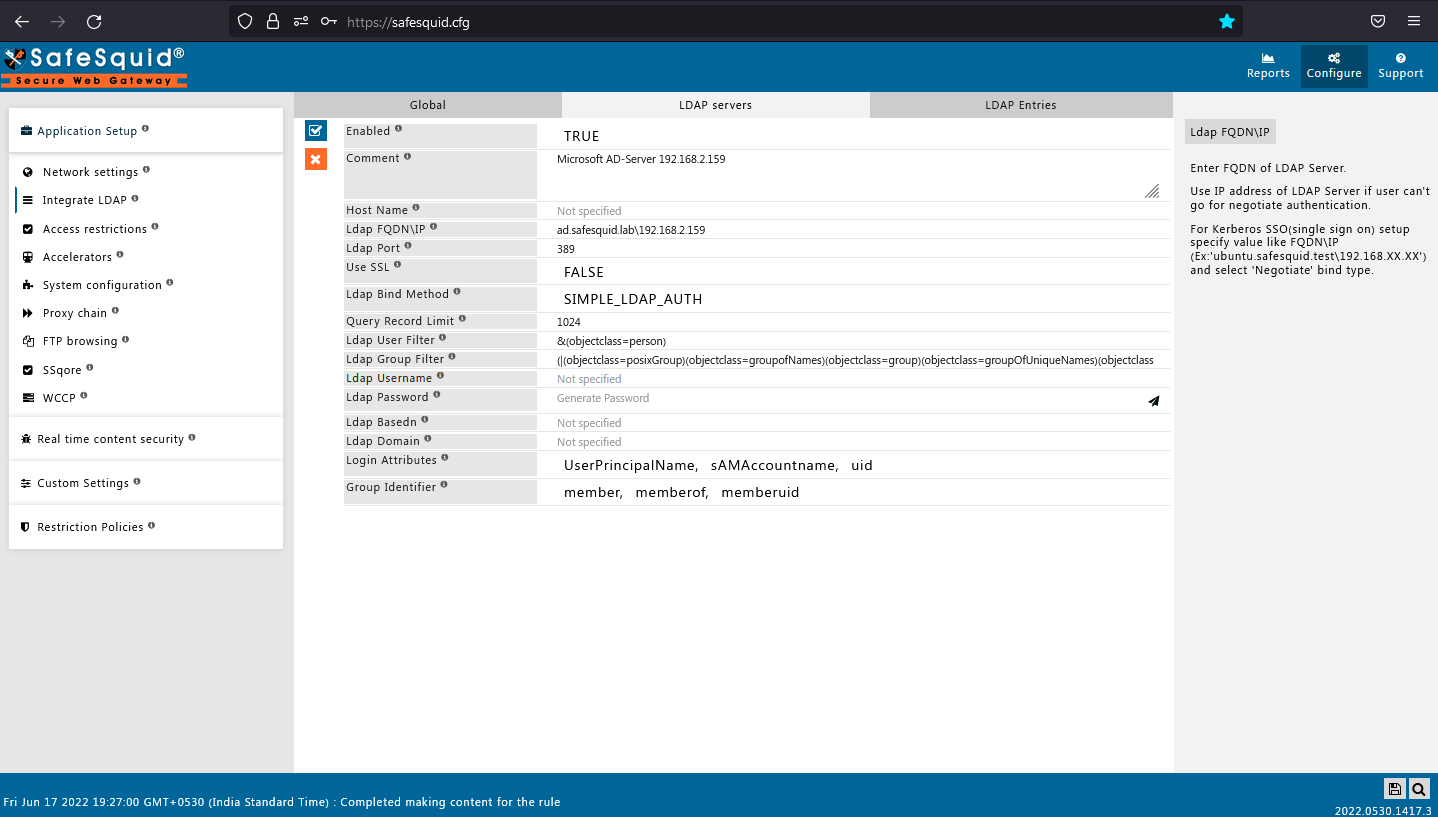Click info icon beside Ldap Password
The width and height of the screenshot is (1438, 817).
point(437,395)
